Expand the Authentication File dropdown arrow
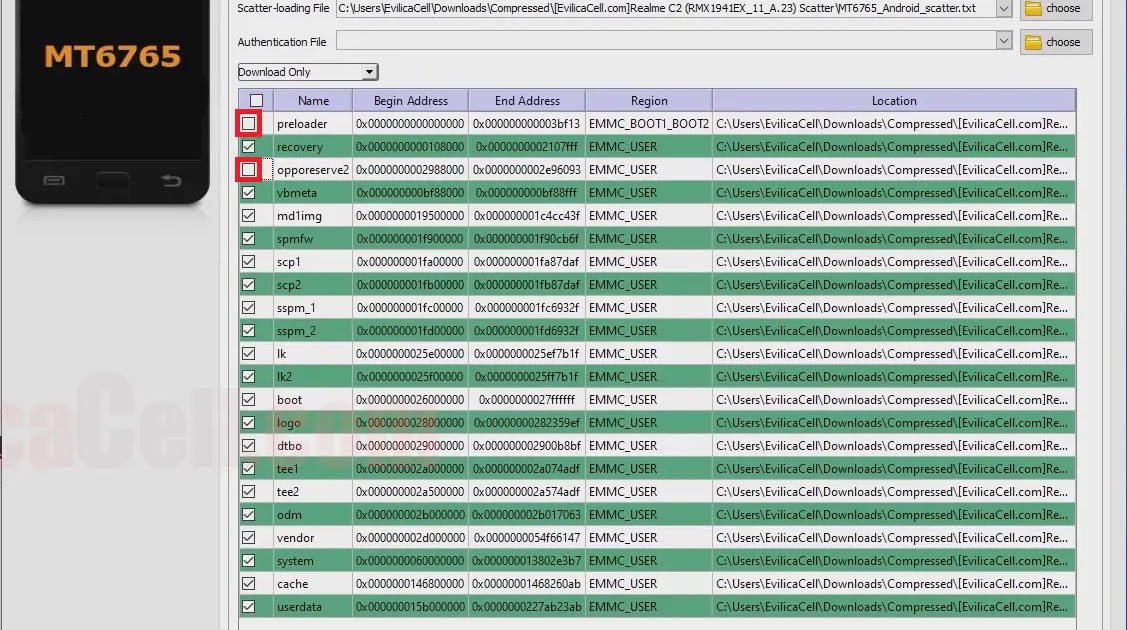 pyautogui.click(x=1004, y=41)
